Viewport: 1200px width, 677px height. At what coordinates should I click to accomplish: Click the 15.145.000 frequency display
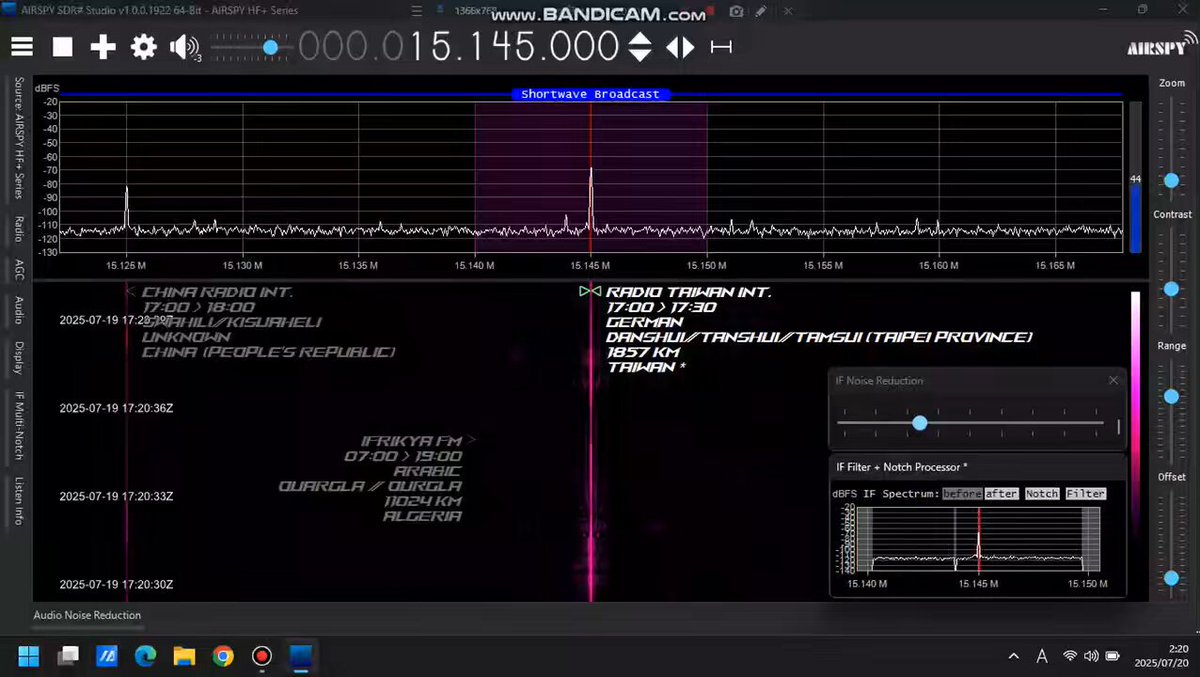tap(513, 47)
